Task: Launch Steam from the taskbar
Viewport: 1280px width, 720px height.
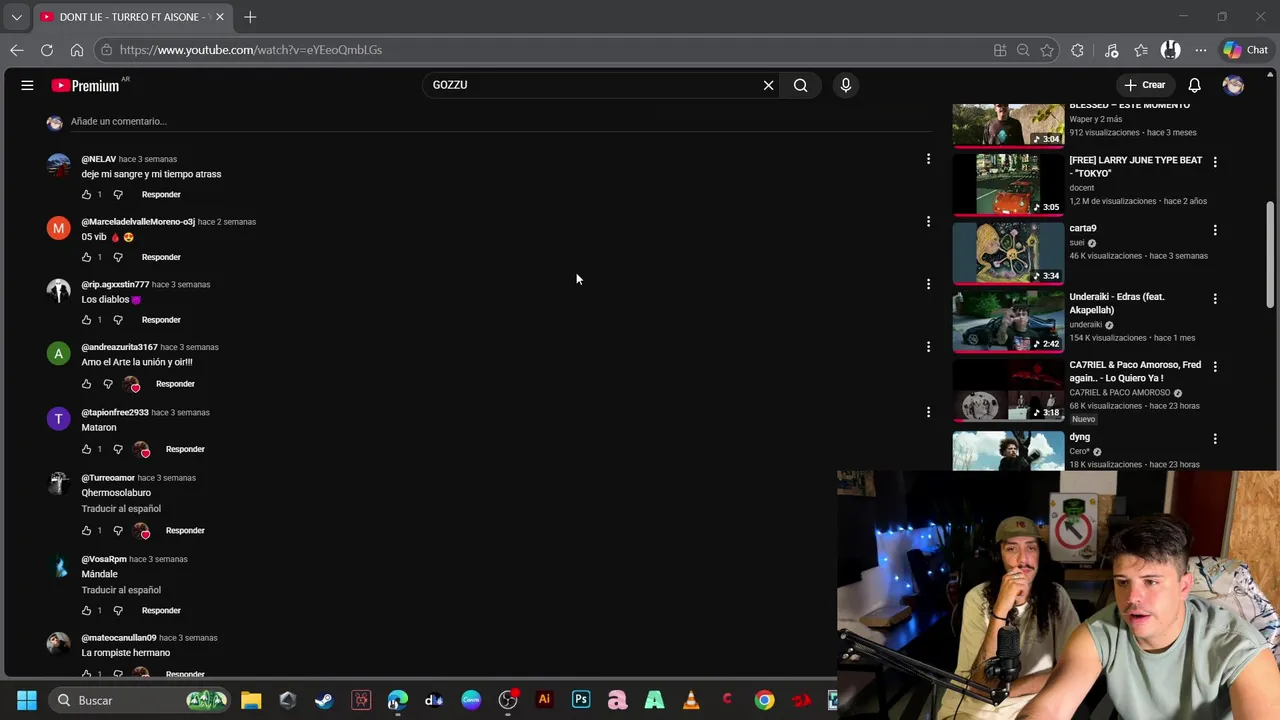Action: pyautogui.click(x=324, y=700)
